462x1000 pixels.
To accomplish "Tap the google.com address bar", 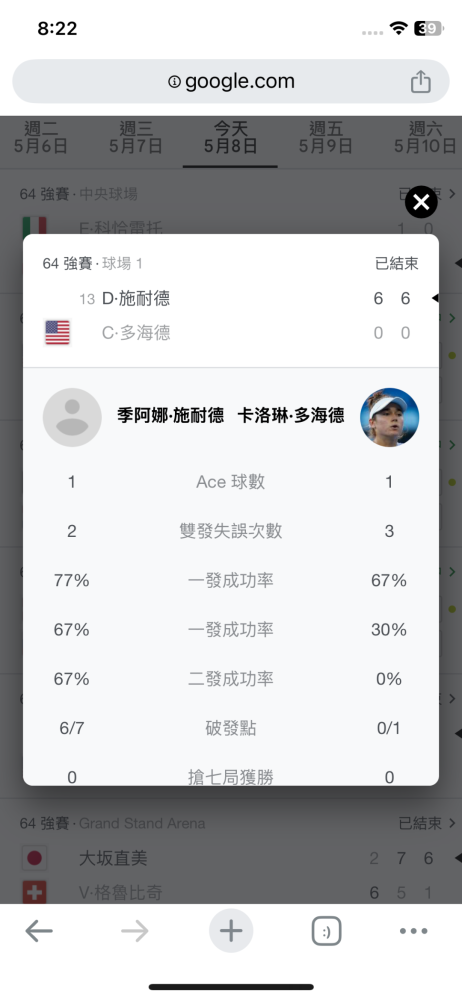I will (x=231, y=82).
